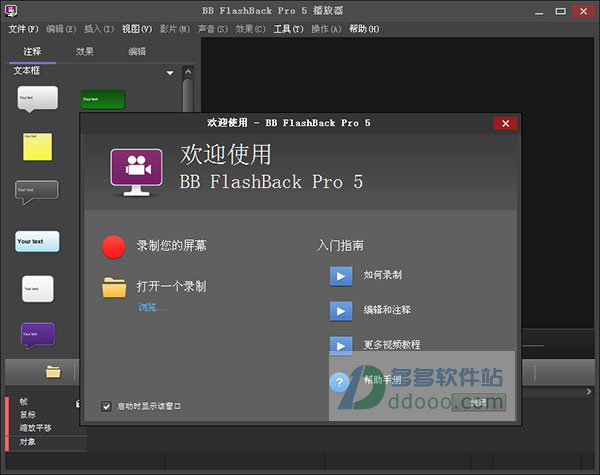Switch to the 注释 tab
Viewport: 600px width, 475px height.
tap(32, 52)
